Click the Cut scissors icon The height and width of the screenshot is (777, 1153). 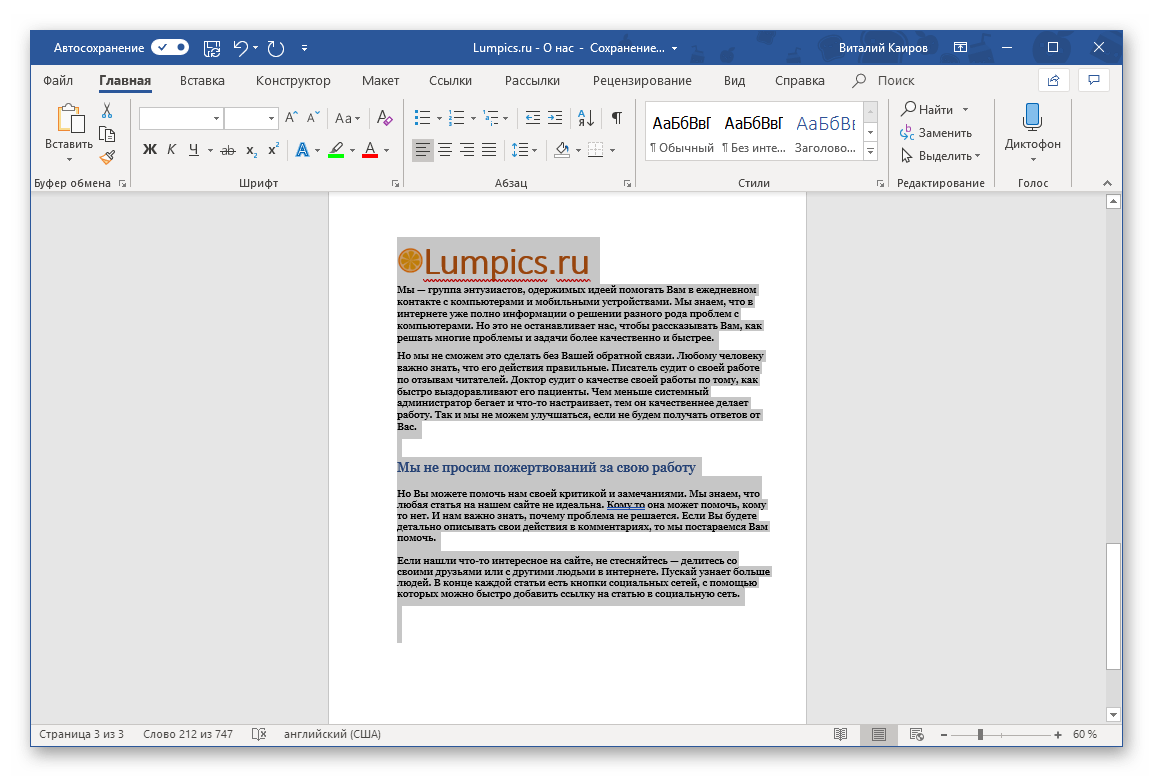tap(107, 111)
